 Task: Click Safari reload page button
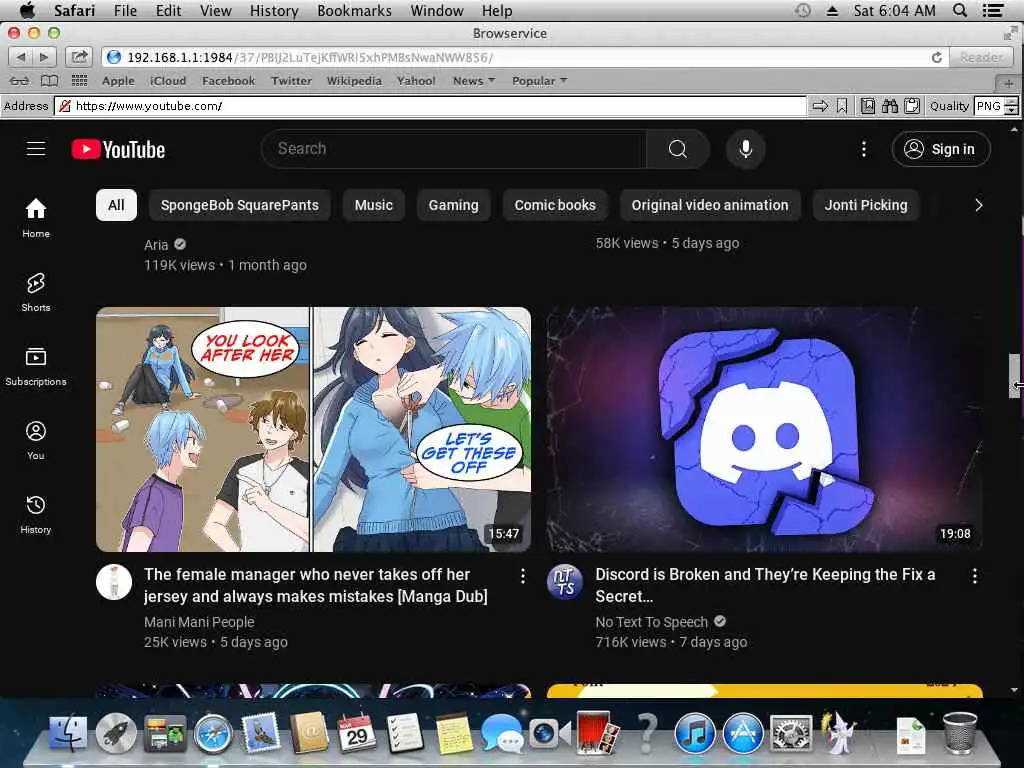tap(936, 57)
